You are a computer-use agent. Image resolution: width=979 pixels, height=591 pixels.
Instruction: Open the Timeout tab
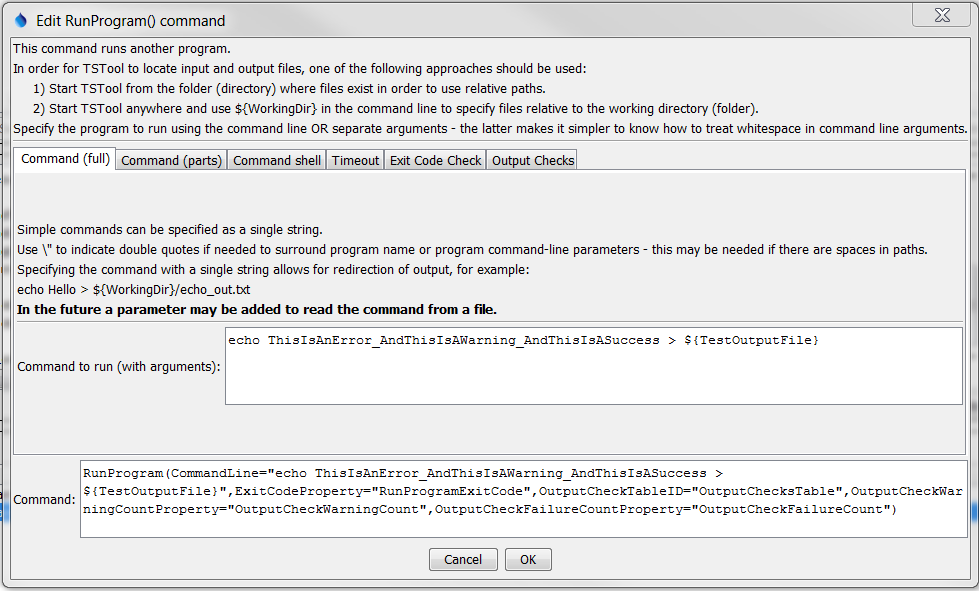point(354,158)
